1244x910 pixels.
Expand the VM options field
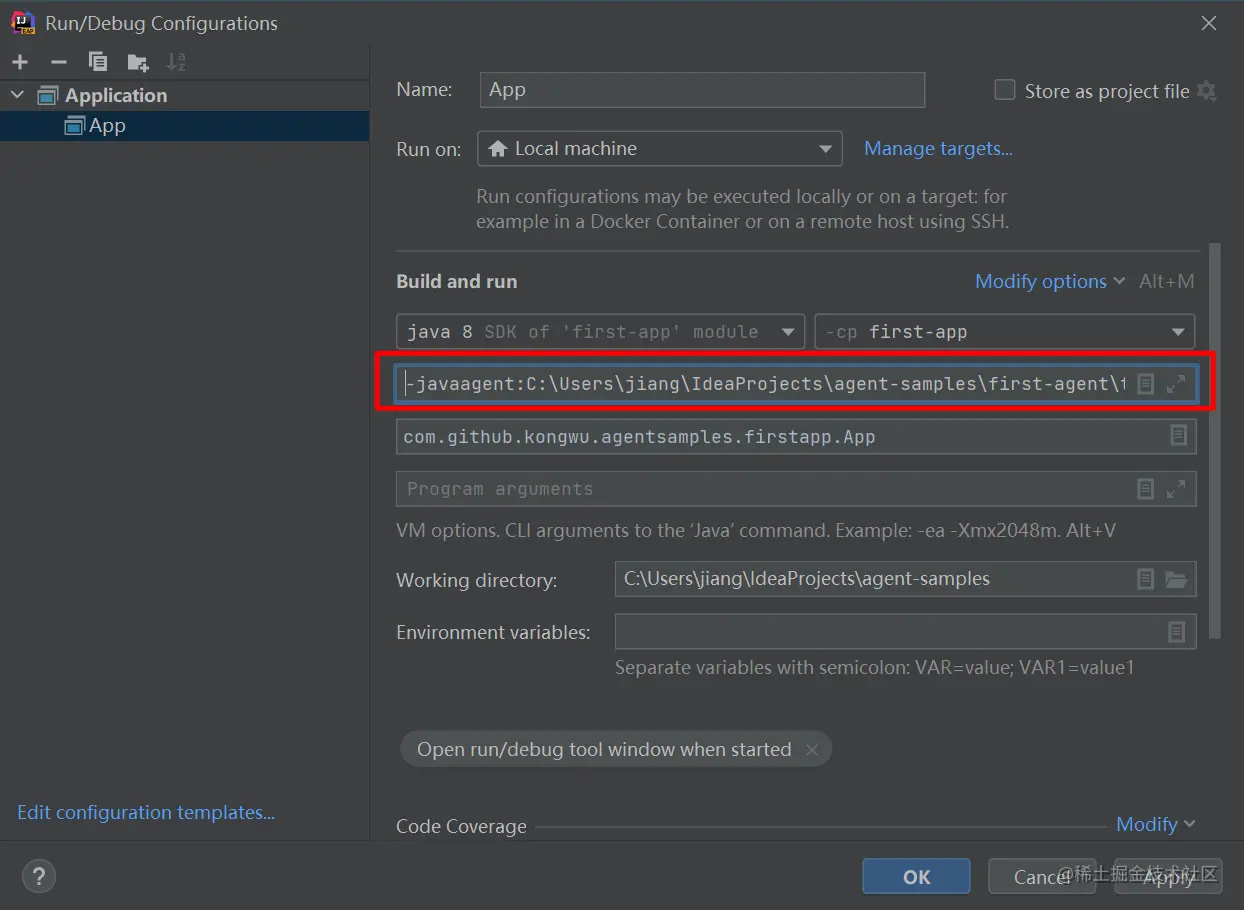pyautogui.click(x=1176, y=384)
